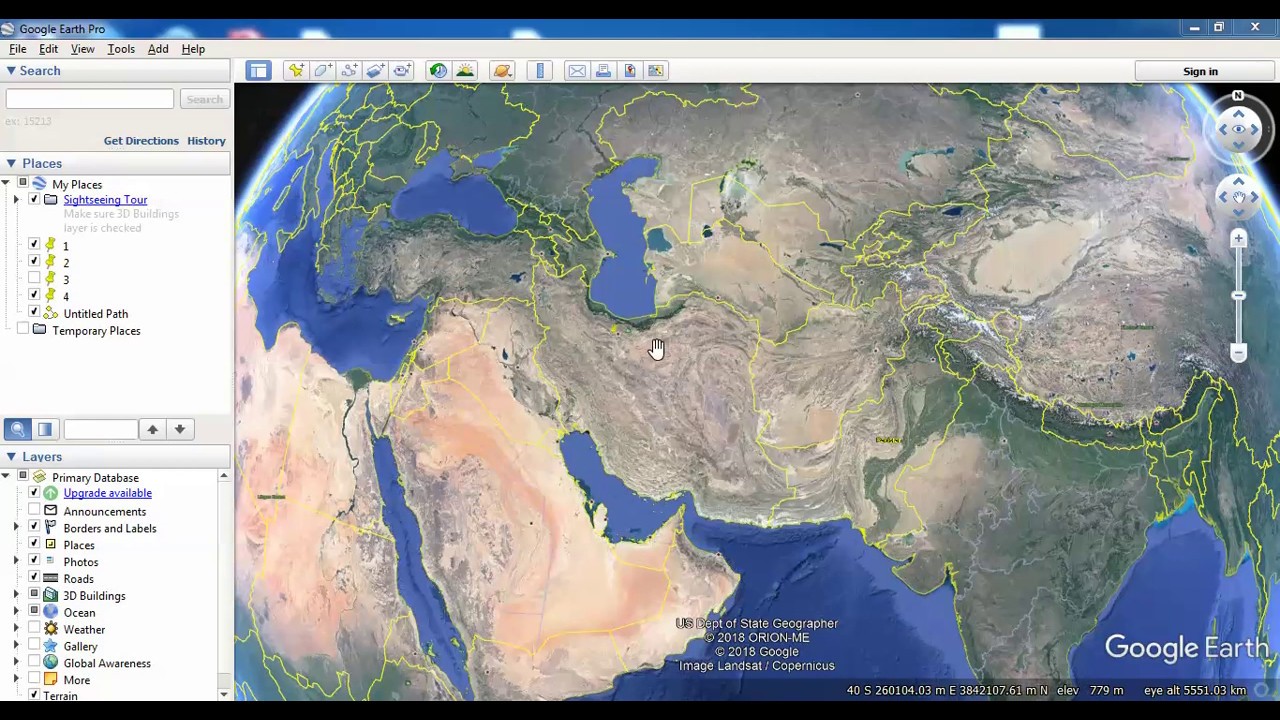Enable the Weather layer checkbox

[34, 629]
